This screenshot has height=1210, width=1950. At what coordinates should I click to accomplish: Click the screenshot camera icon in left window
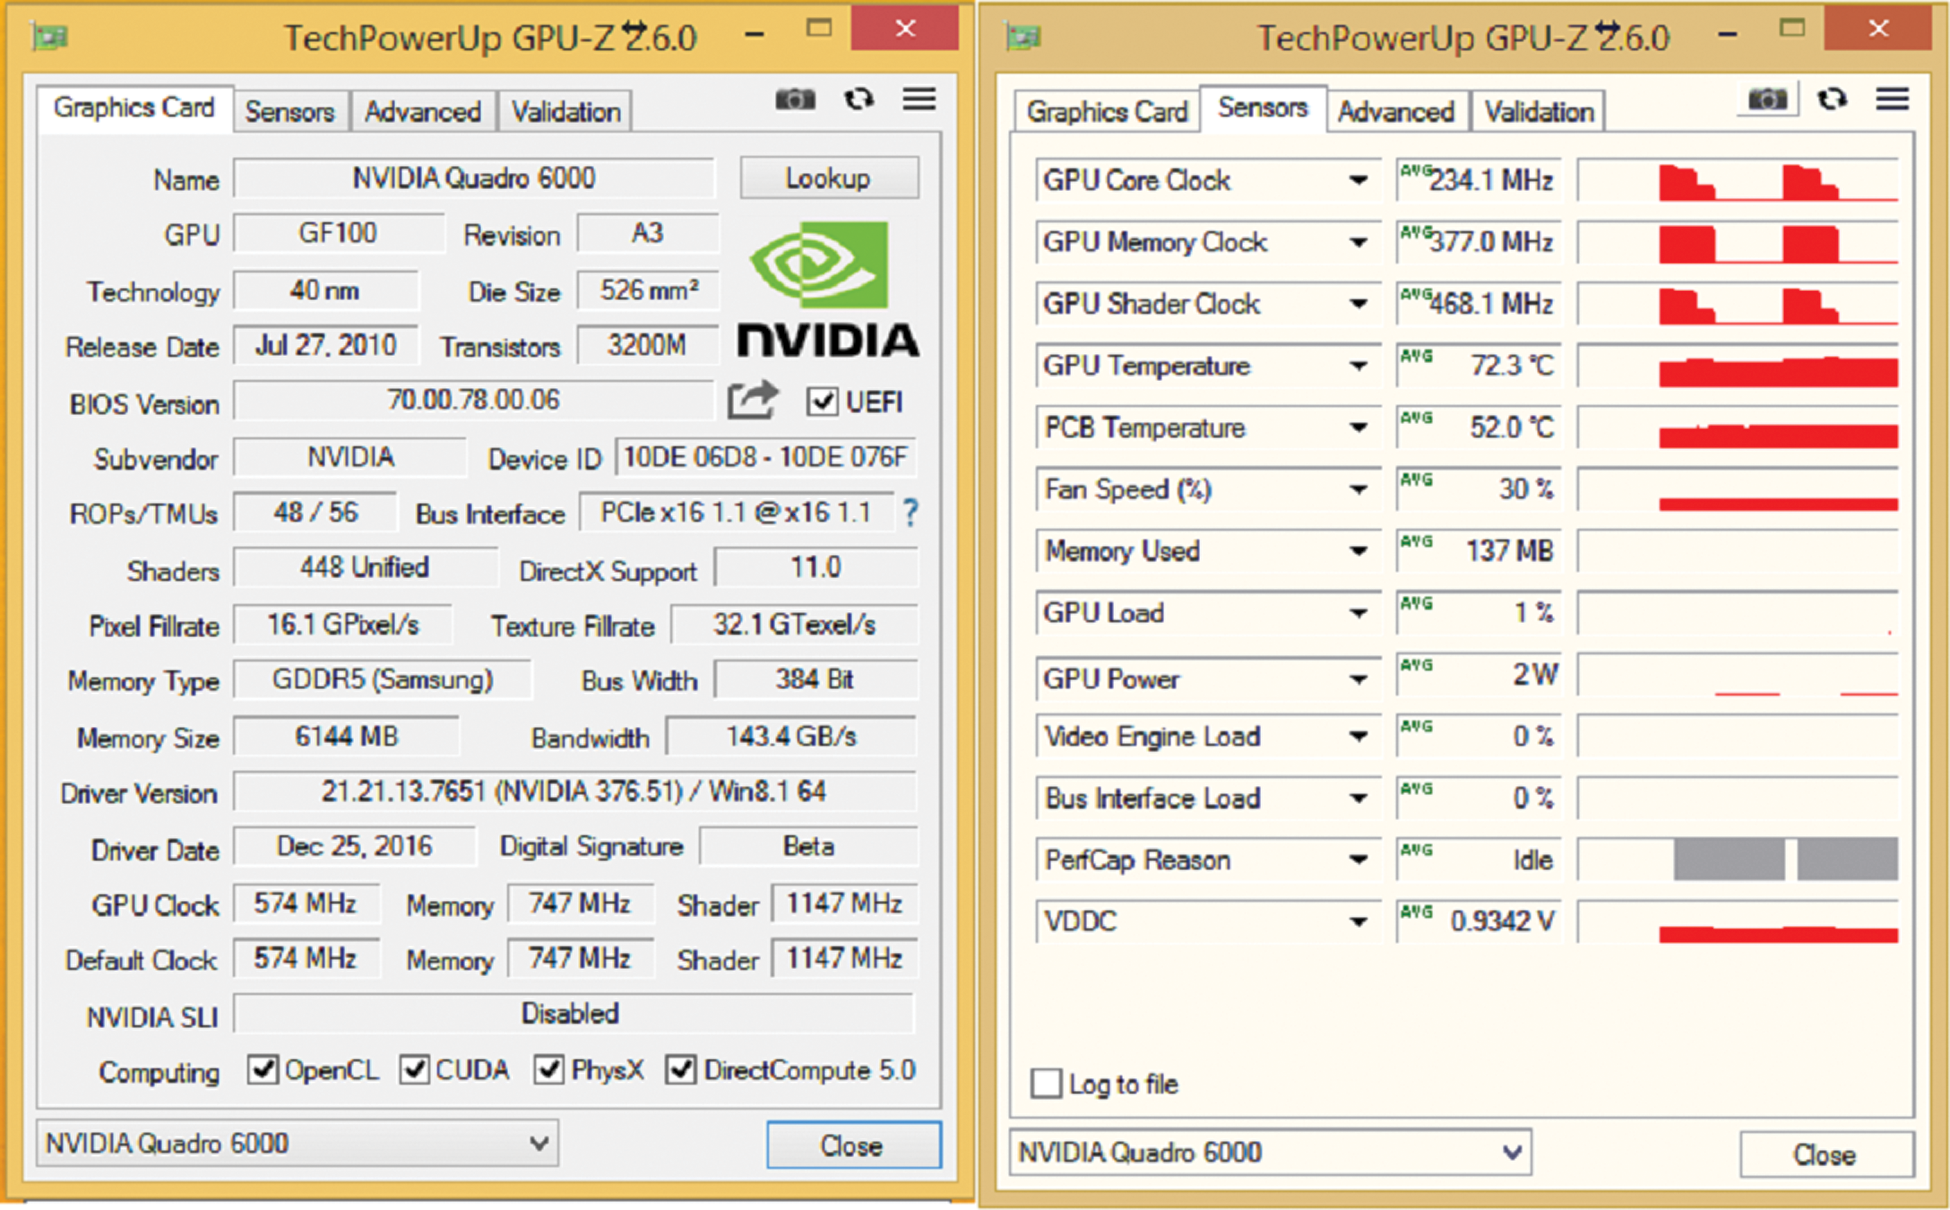[795, 100]
